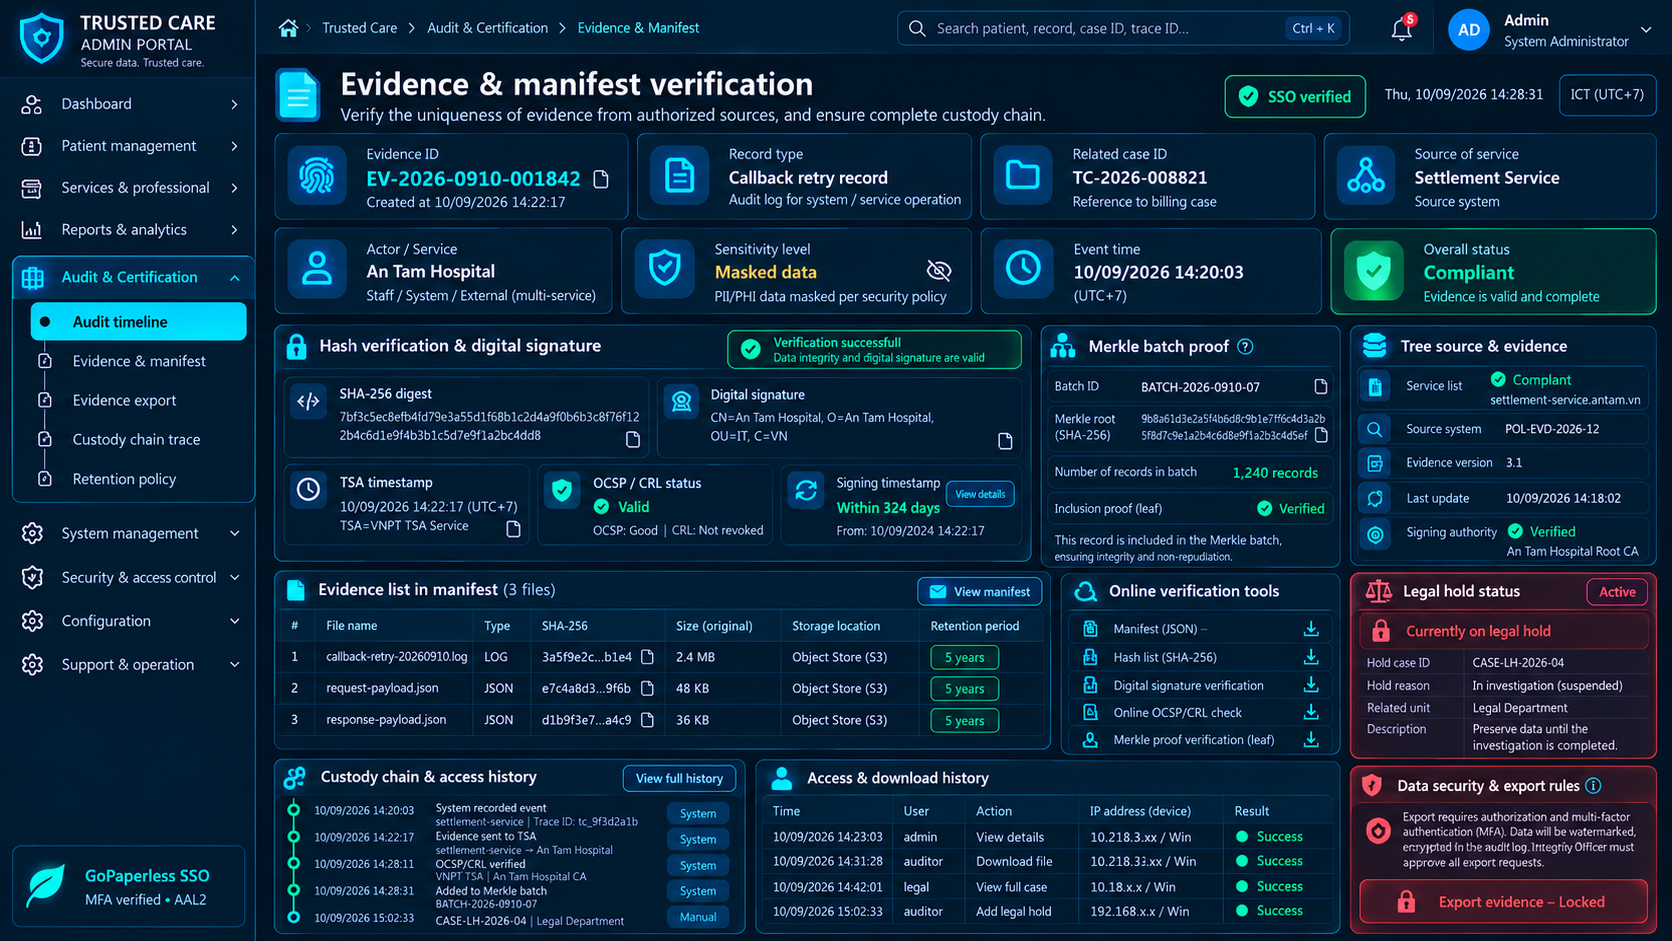Go to home via breadcrumb icon

[288, 28]
